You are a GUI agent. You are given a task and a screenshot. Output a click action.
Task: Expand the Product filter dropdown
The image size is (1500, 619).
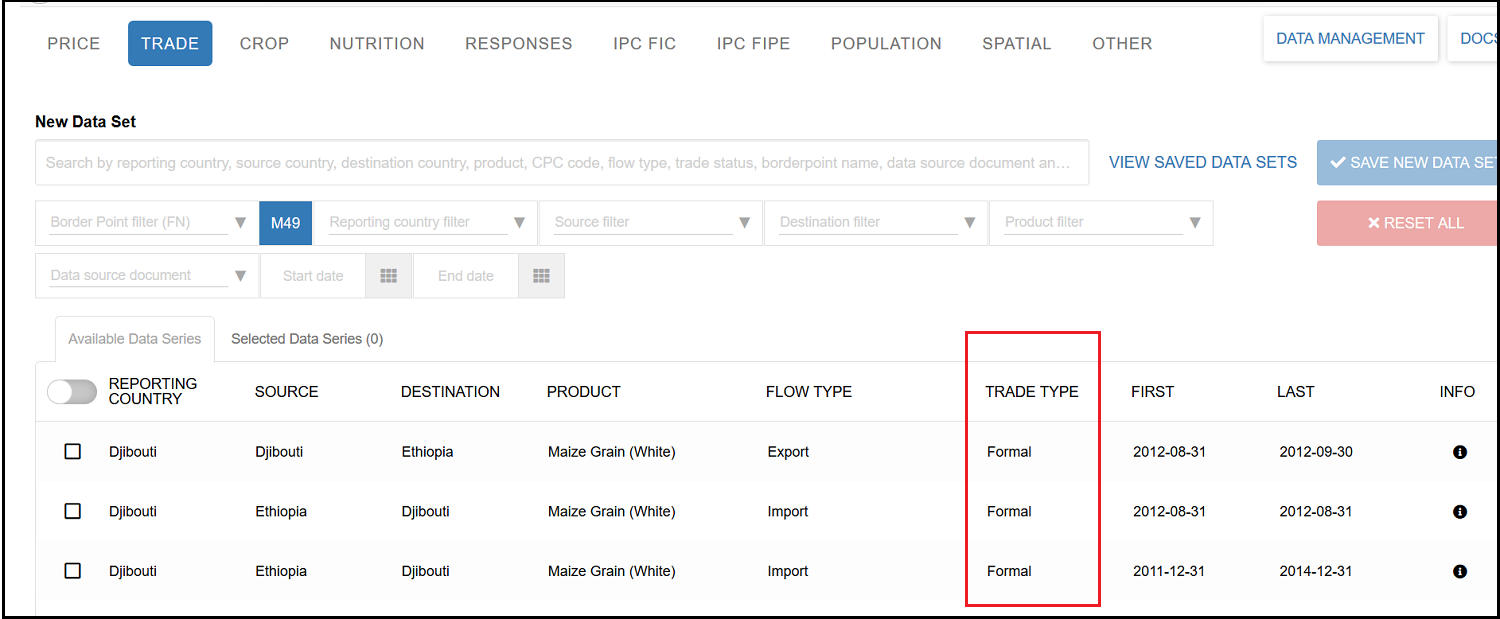pyautogui.click(x=1195, y=223)
